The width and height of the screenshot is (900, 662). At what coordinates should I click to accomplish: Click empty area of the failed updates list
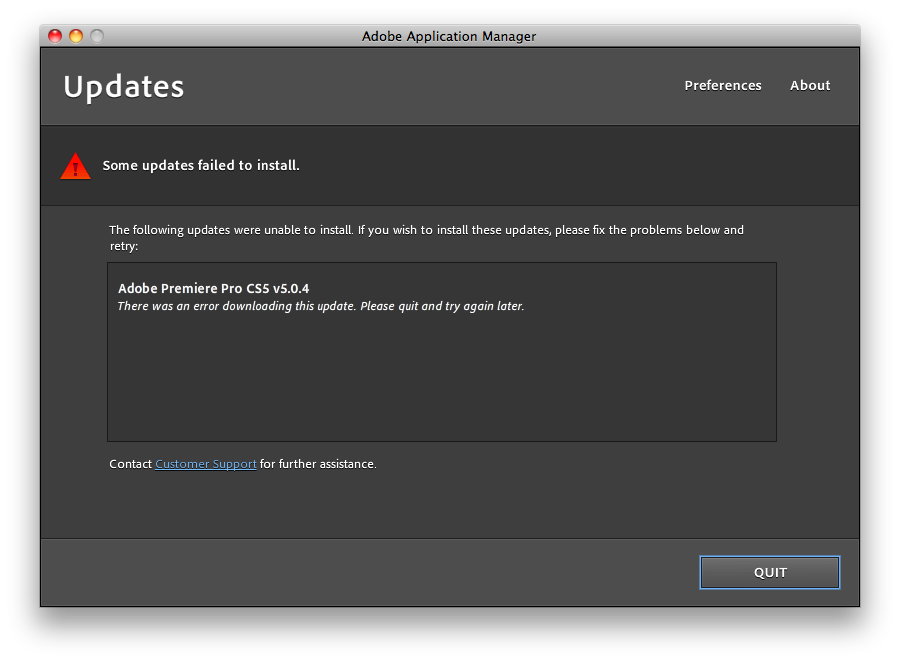click(x=441, y=379)
